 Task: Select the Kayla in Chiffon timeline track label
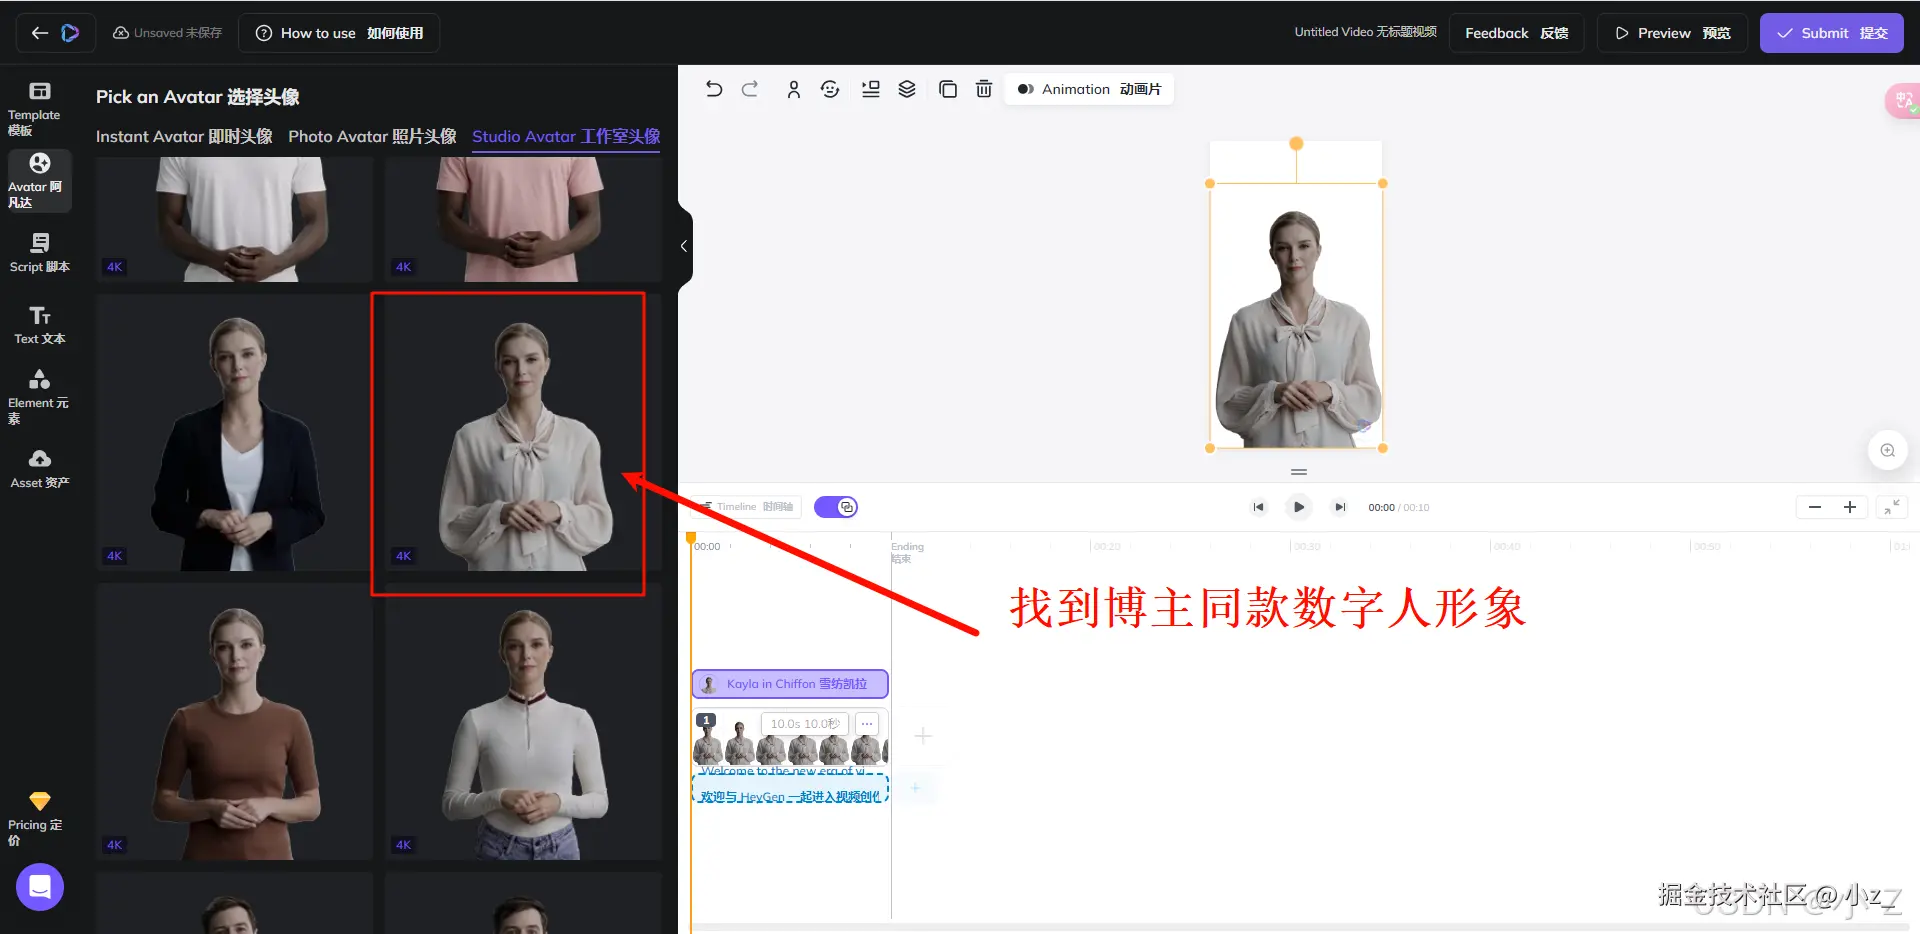tap(789, 683)
